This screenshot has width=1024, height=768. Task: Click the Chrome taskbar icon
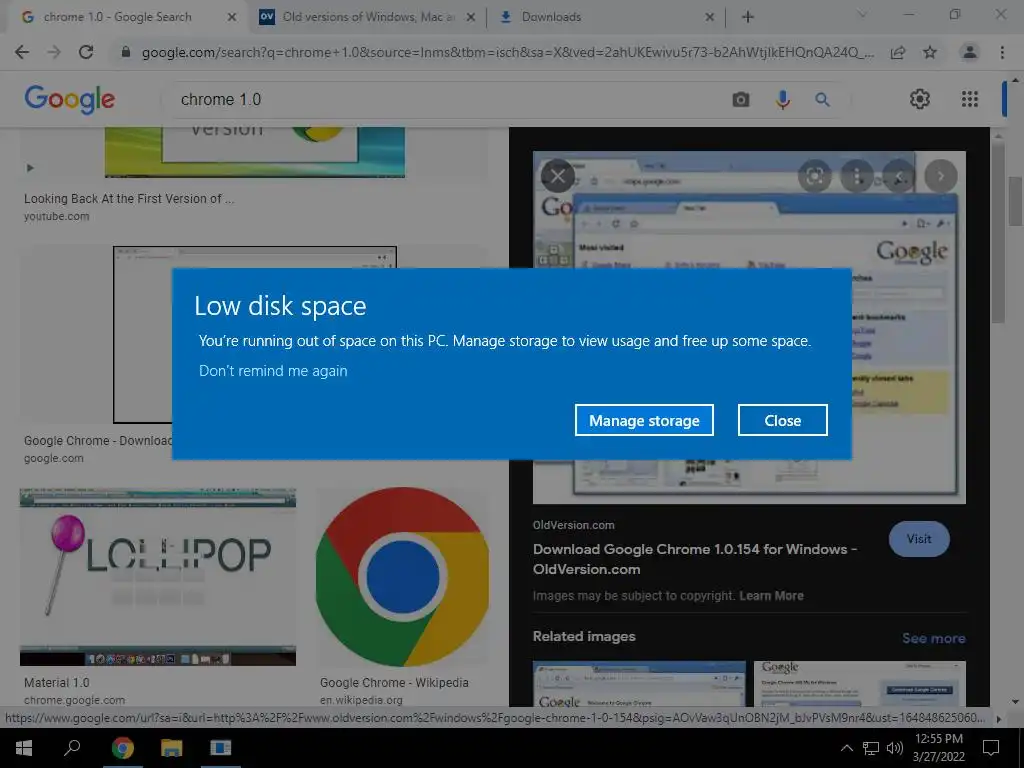122,748
